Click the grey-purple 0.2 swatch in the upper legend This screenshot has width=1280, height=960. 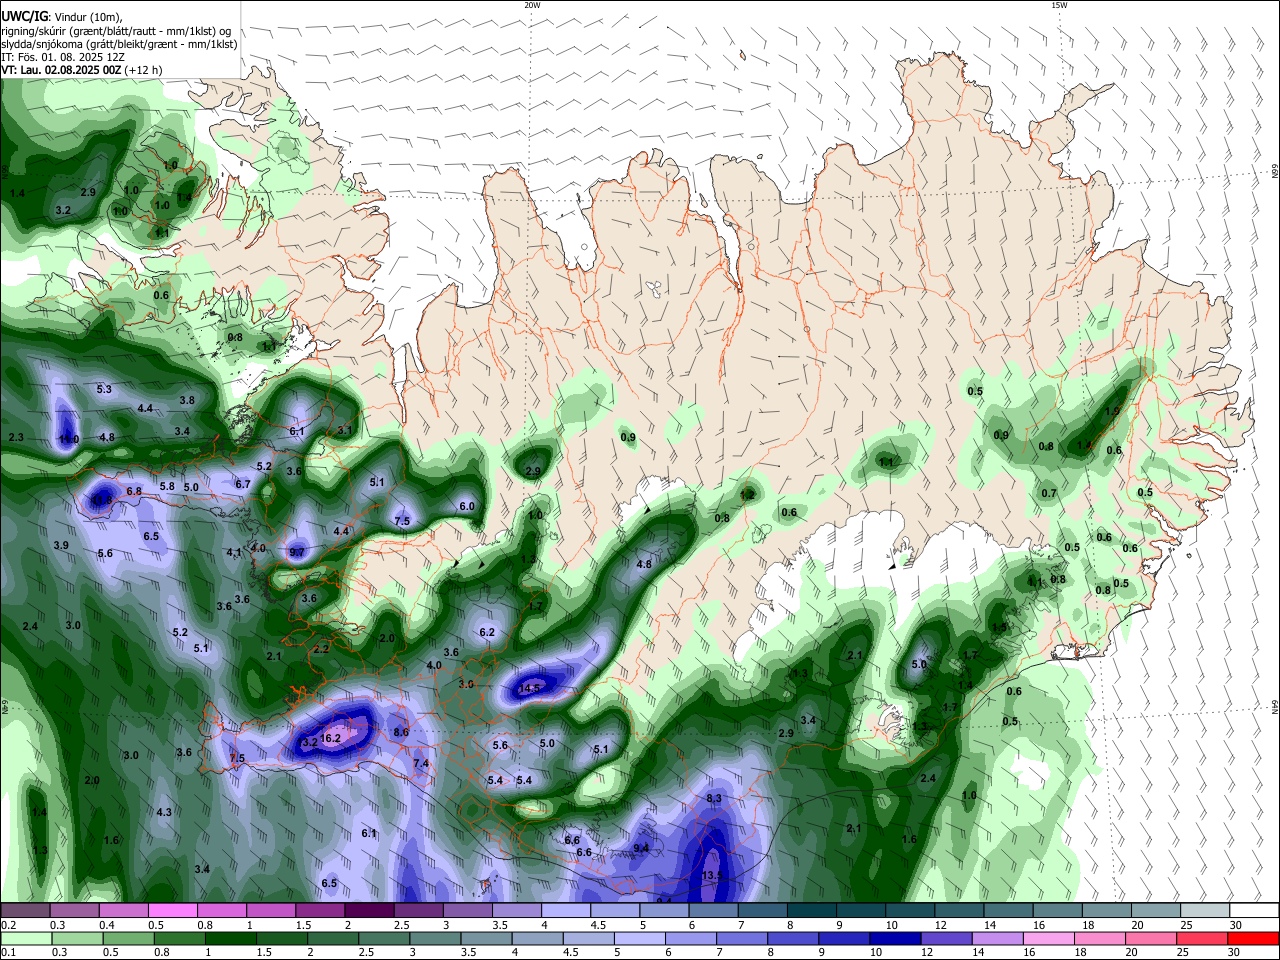click(25, 911)
